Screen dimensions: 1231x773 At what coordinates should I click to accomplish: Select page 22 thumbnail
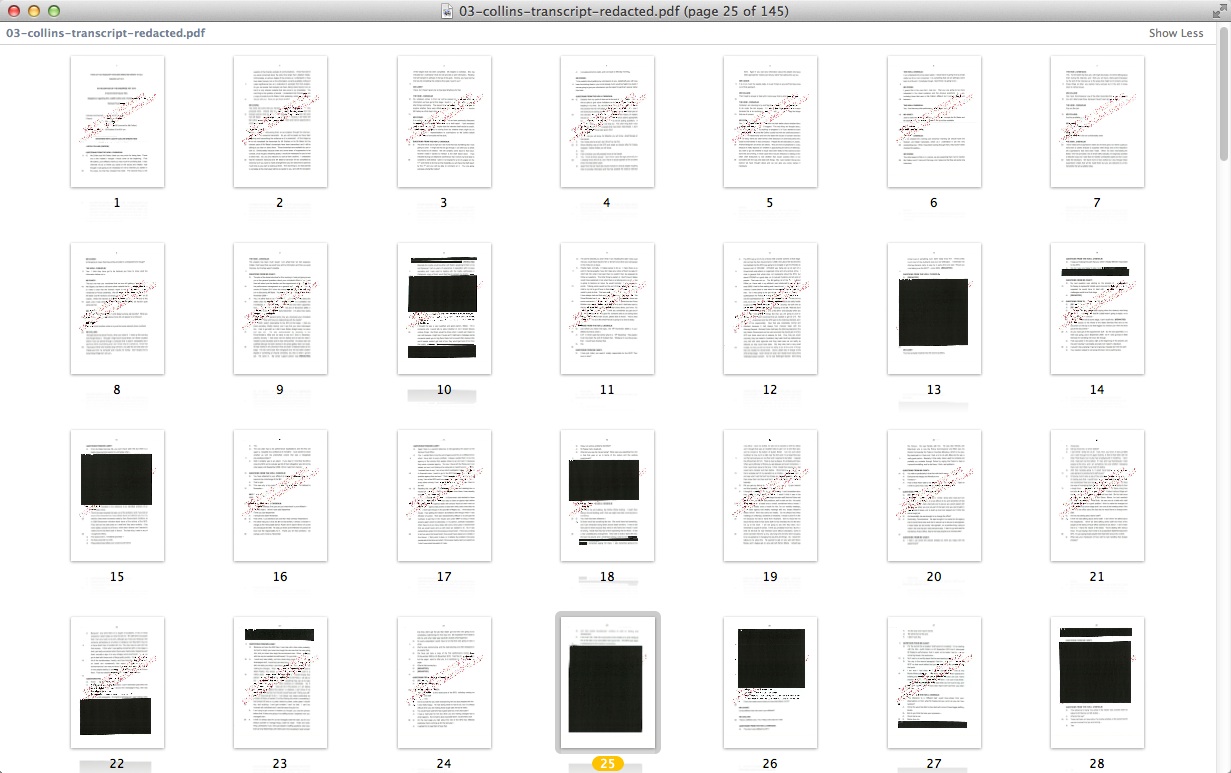coord(117,682)
